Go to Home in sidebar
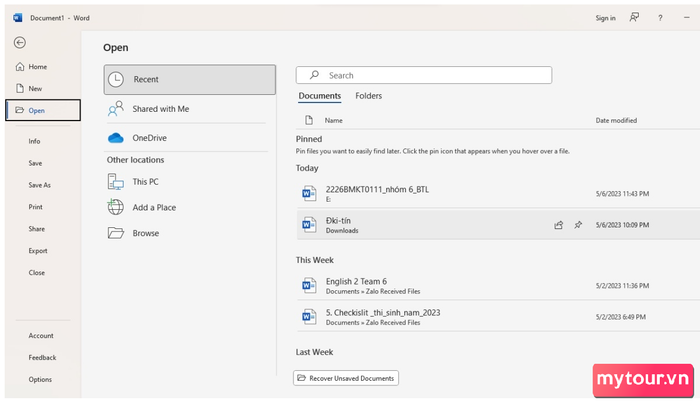Screen dimensions: 700x405 click(38, 67)
